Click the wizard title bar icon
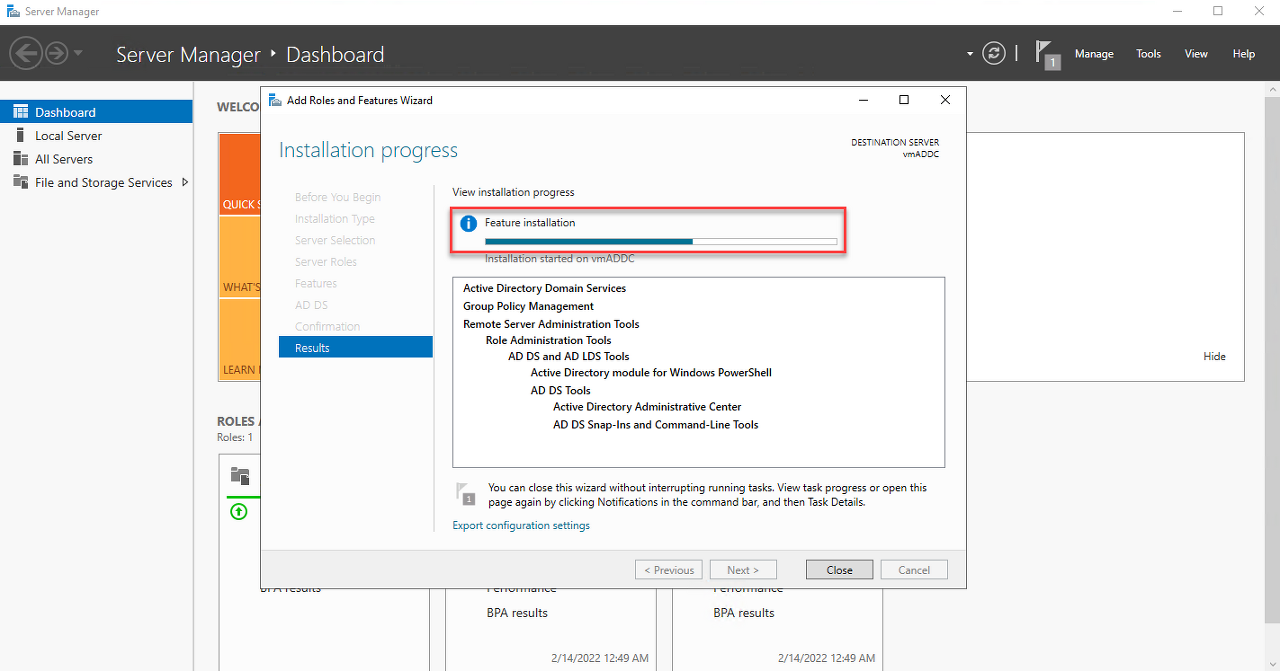 (274, 100)
